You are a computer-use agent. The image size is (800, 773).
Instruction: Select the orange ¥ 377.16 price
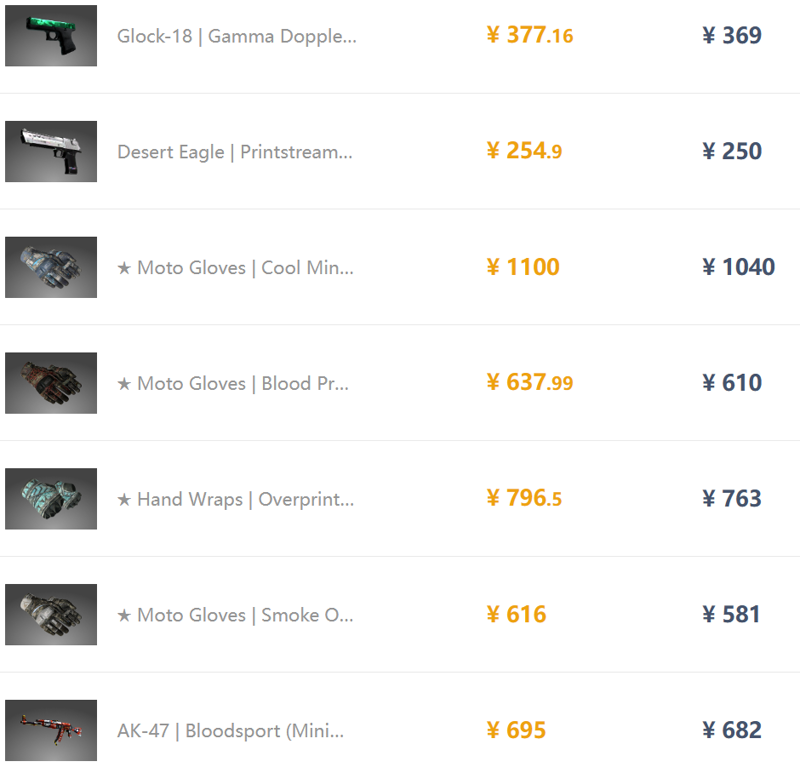pyautogui.click(x=530, y=35)
